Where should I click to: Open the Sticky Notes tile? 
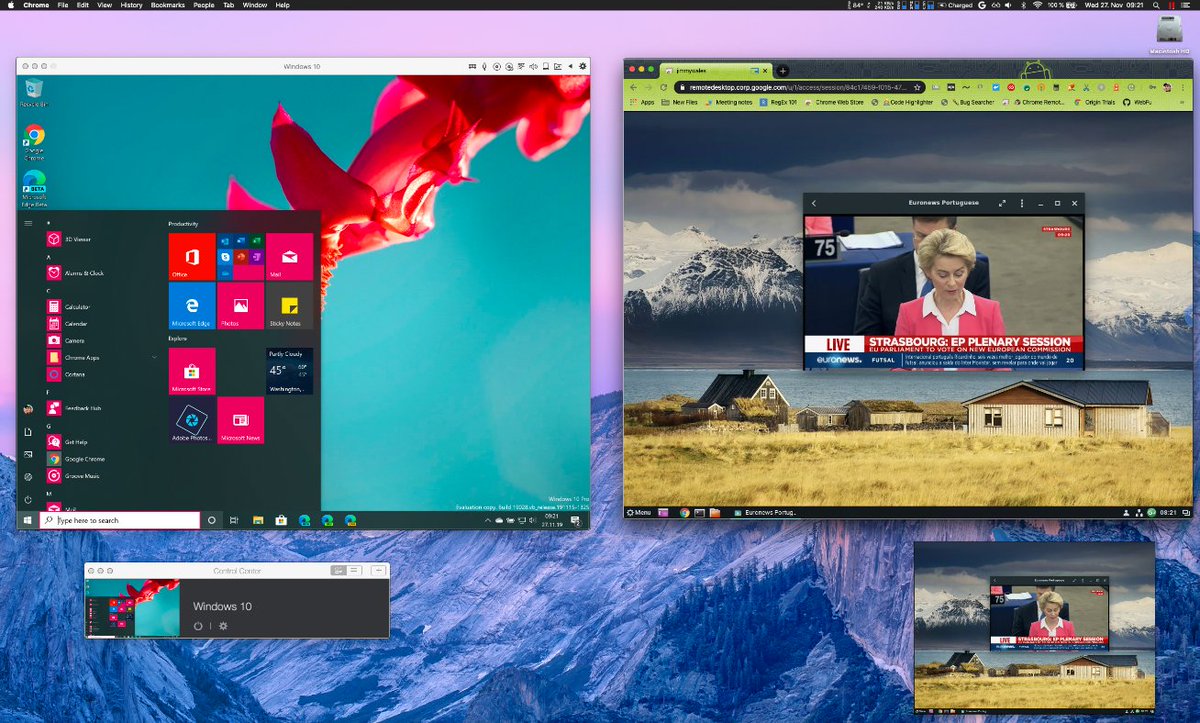[x=289, y=306]
